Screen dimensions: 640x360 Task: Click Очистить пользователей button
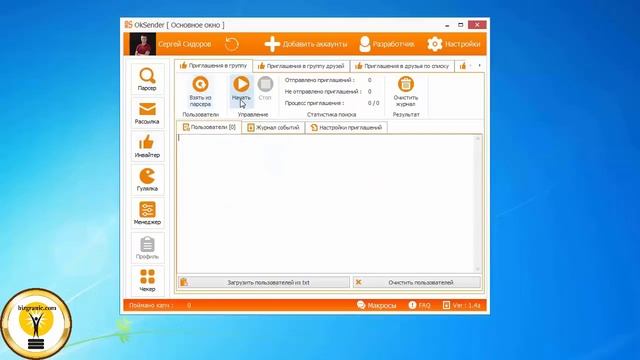coord(417,282)
